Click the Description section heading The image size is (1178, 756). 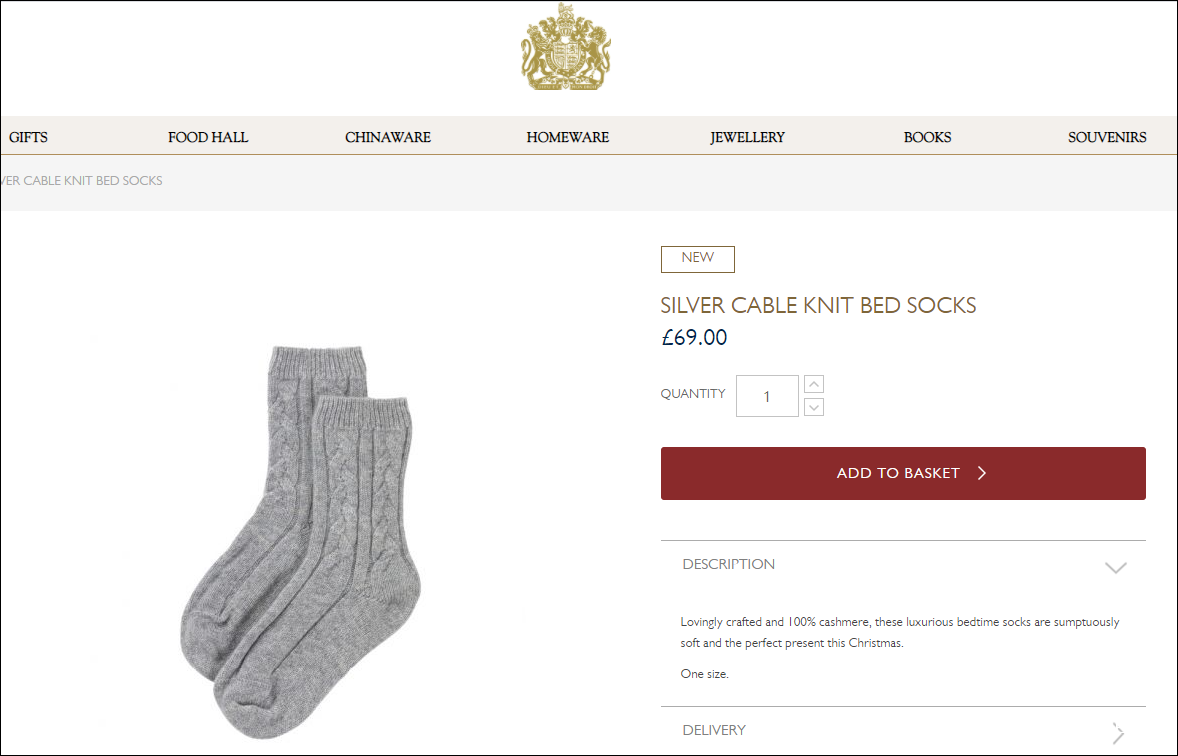coord(729,565)
